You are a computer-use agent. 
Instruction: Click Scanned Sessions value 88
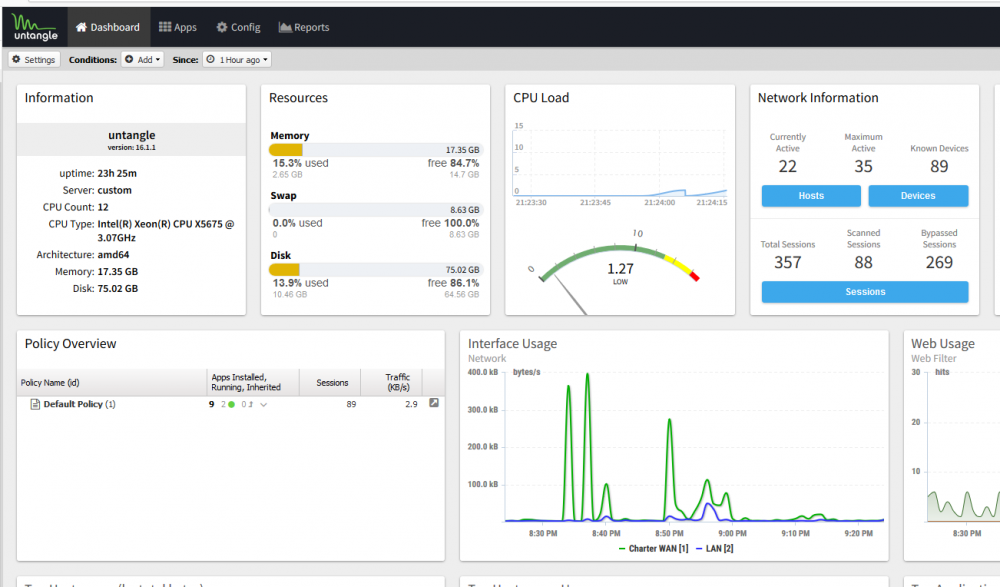[x=864, y=262]
